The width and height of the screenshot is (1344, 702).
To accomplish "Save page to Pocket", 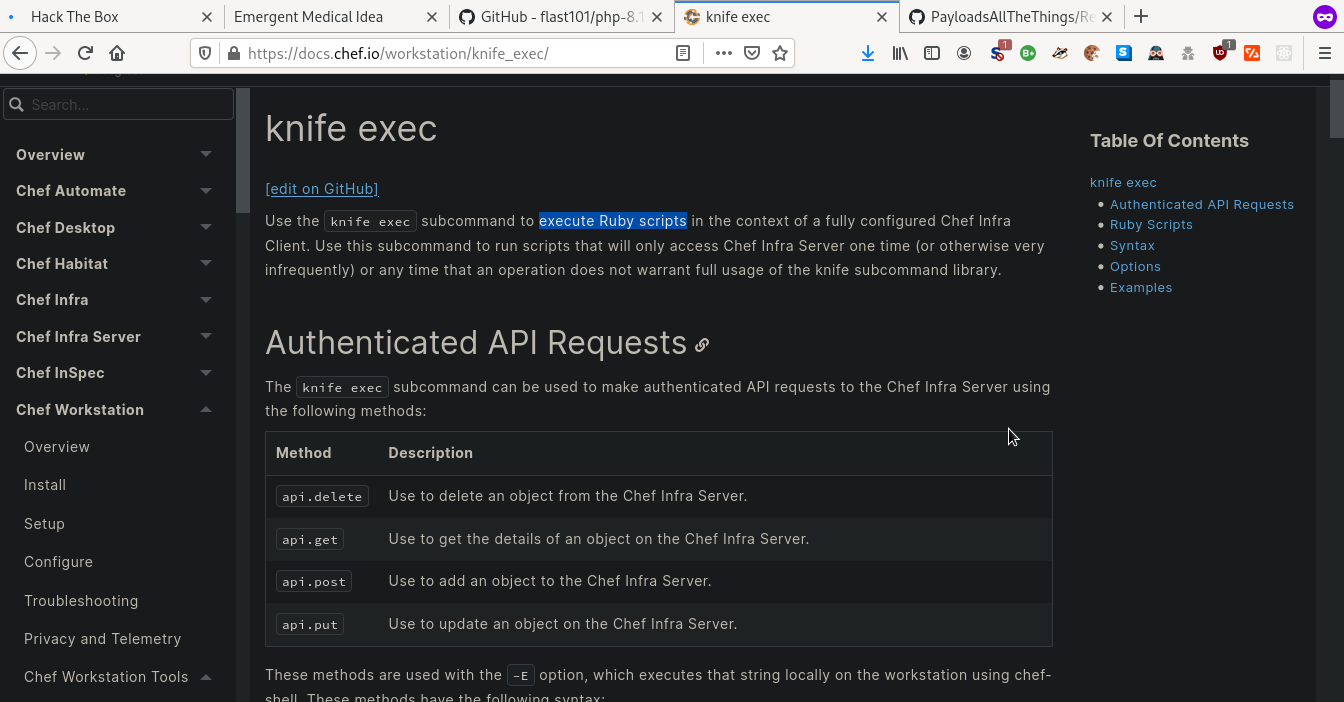I will [752, 53].
